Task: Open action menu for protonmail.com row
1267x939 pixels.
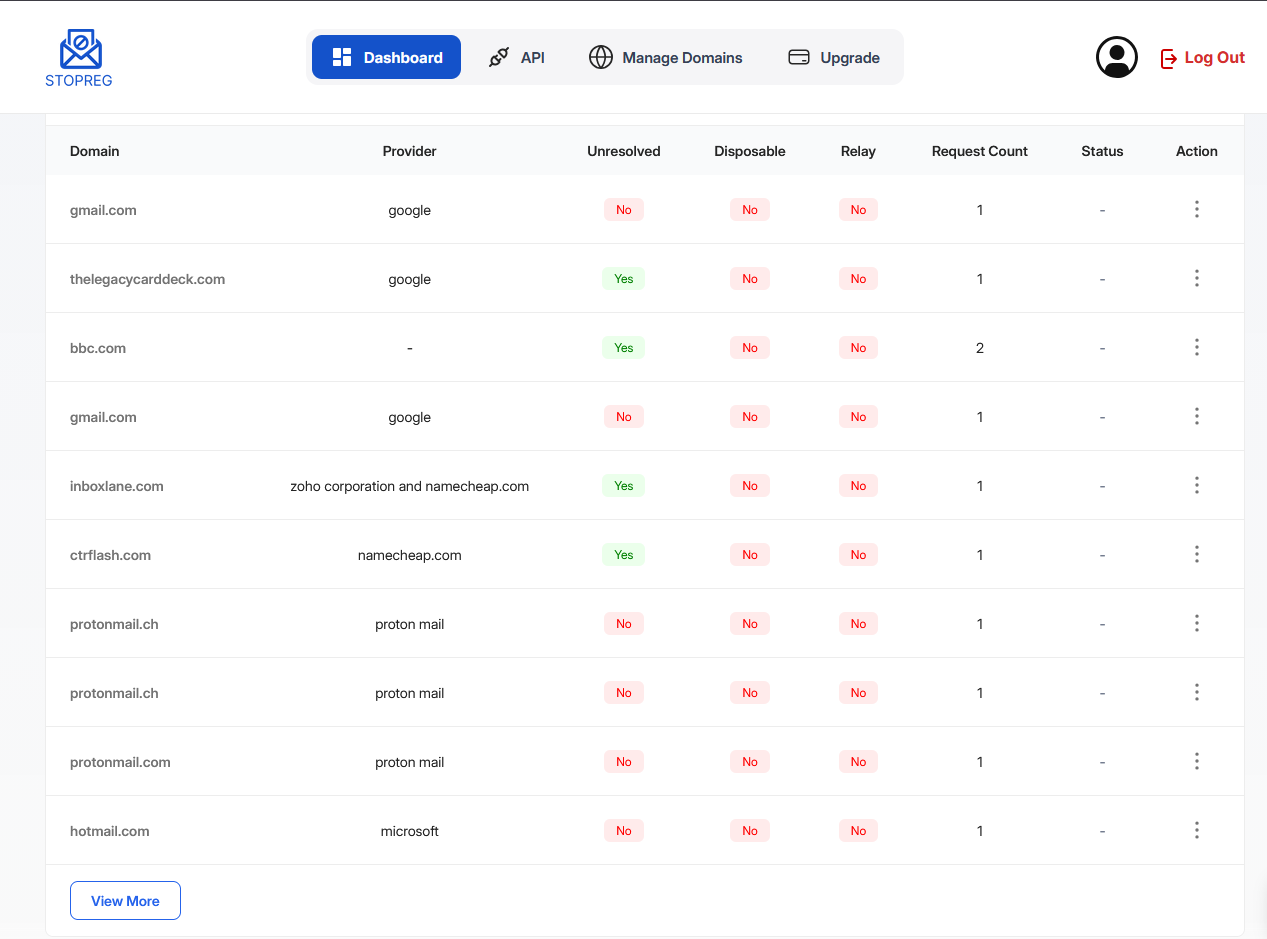Action: tap(1196, 761)
